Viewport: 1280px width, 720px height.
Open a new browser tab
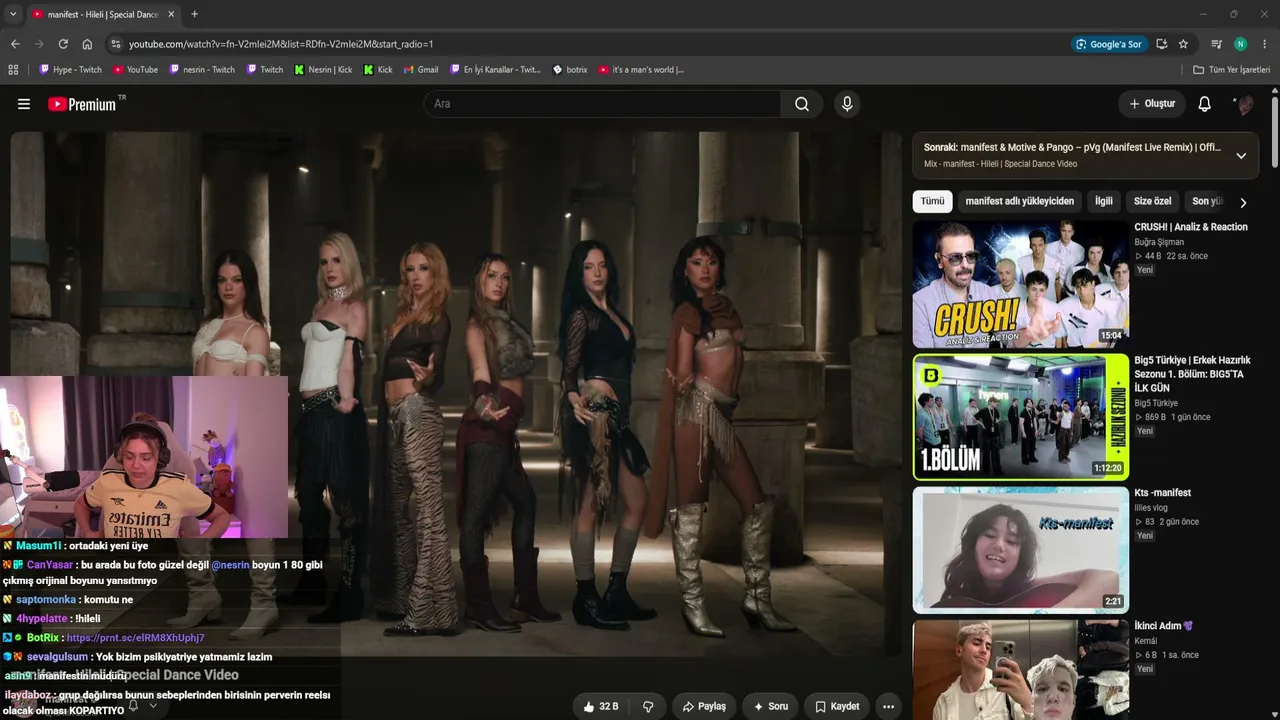point(194,14)
